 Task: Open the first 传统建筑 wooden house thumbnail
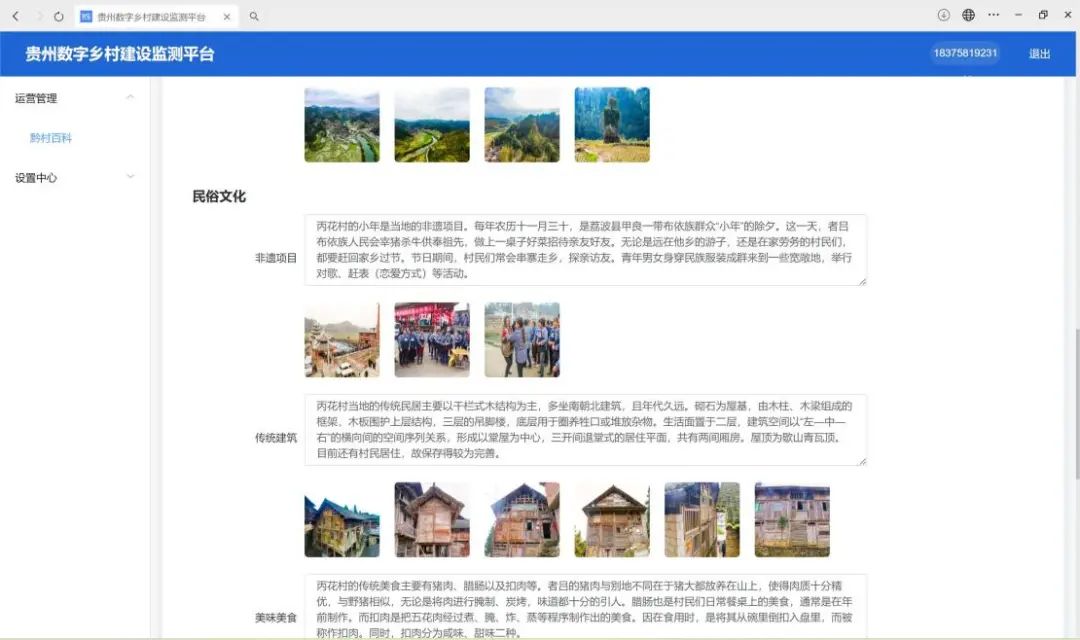point(342,520)
